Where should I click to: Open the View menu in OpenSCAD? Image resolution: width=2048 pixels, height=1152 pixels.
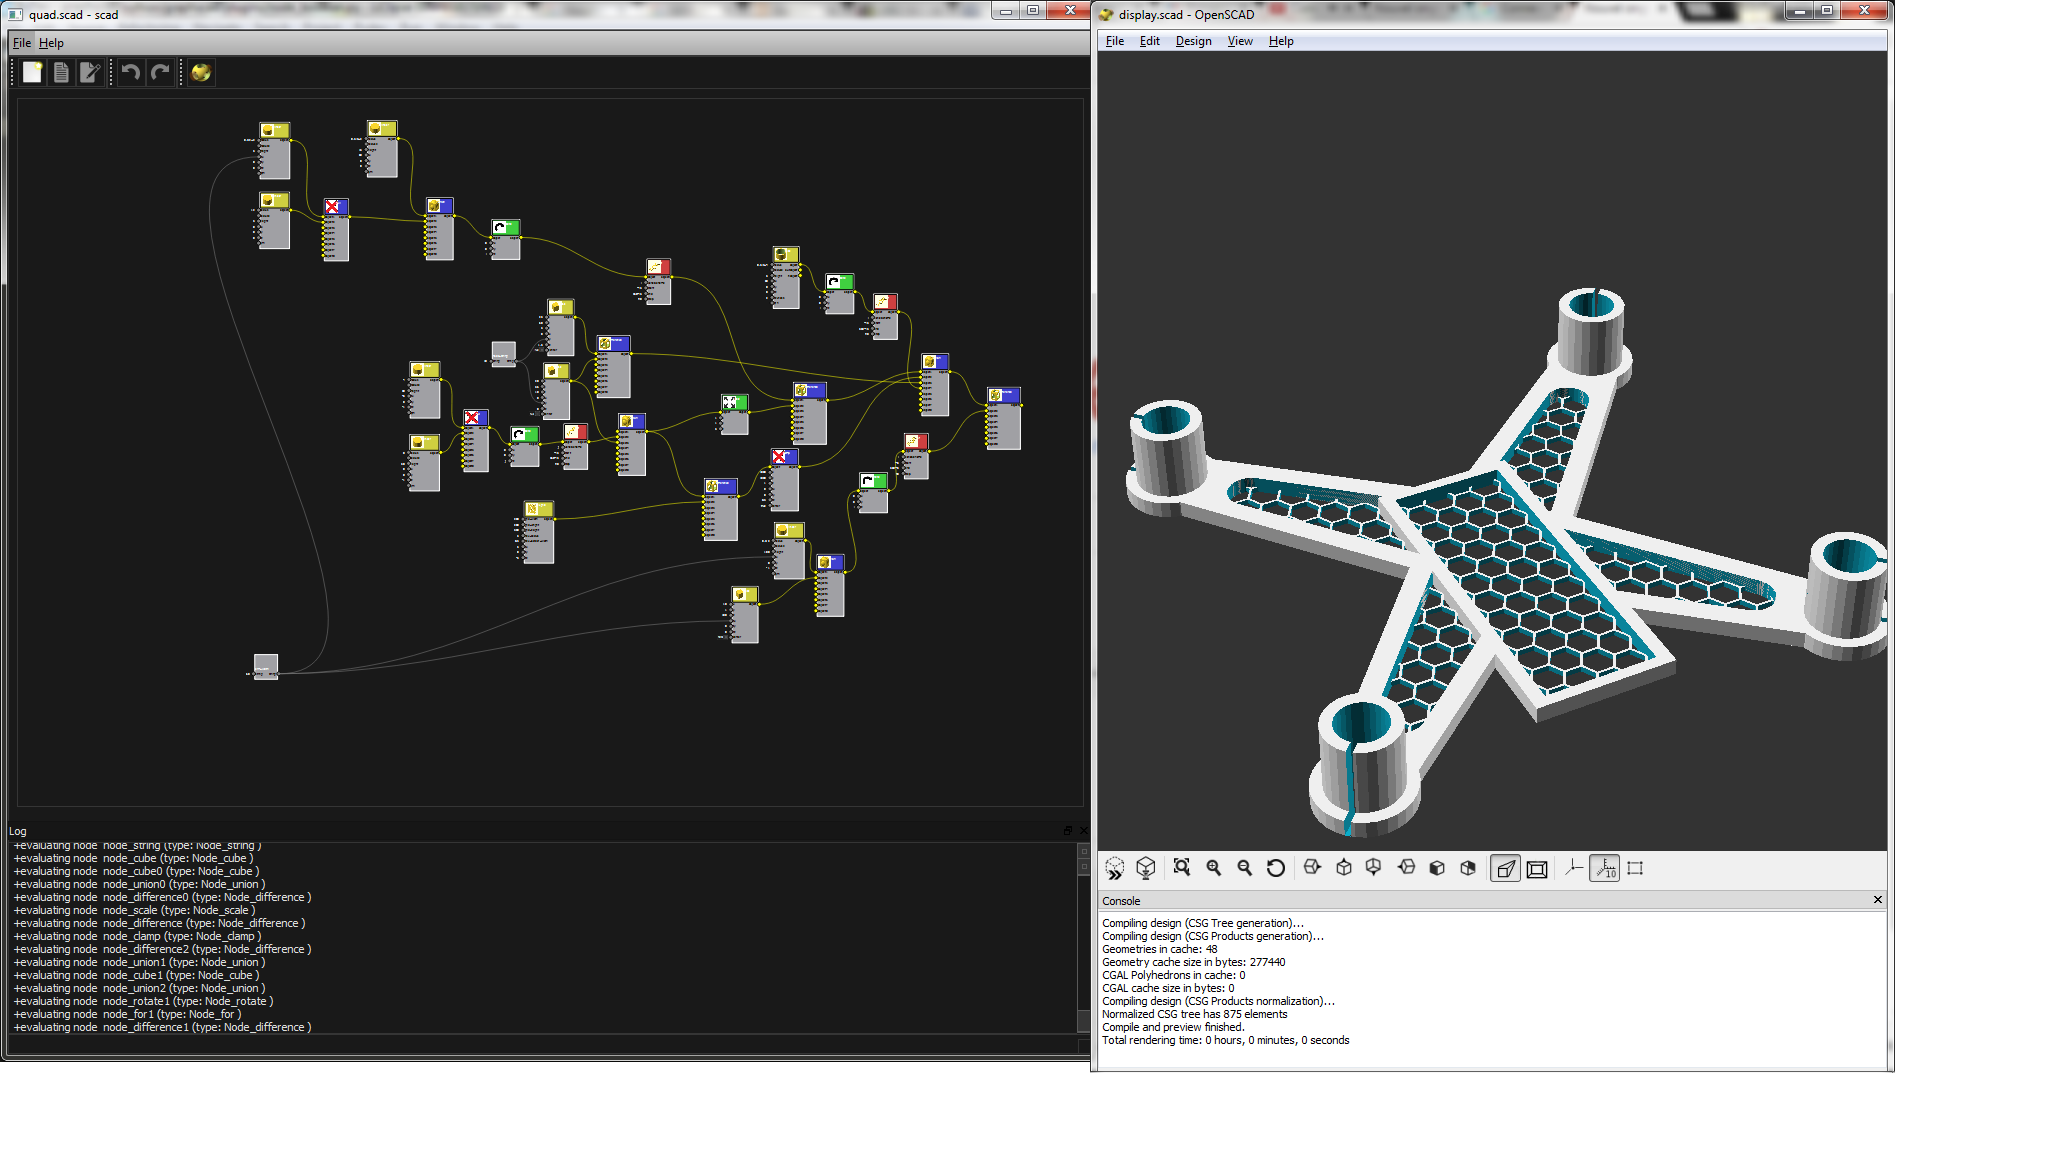[1240, 41]
